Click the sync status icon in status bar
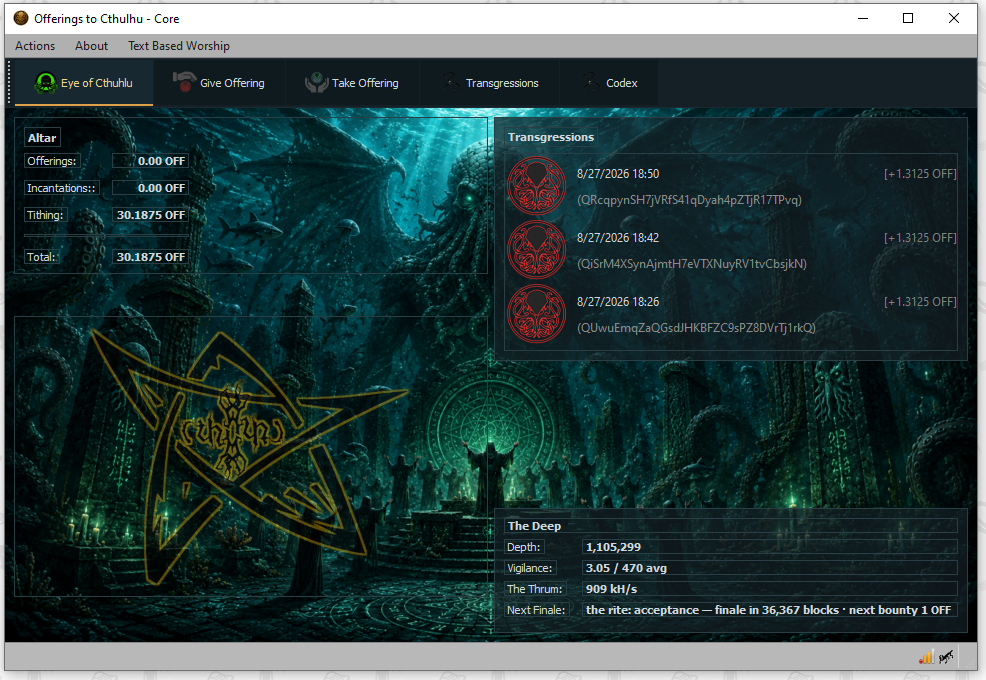Viewport: 986px width, 680px height. point(946,657)
